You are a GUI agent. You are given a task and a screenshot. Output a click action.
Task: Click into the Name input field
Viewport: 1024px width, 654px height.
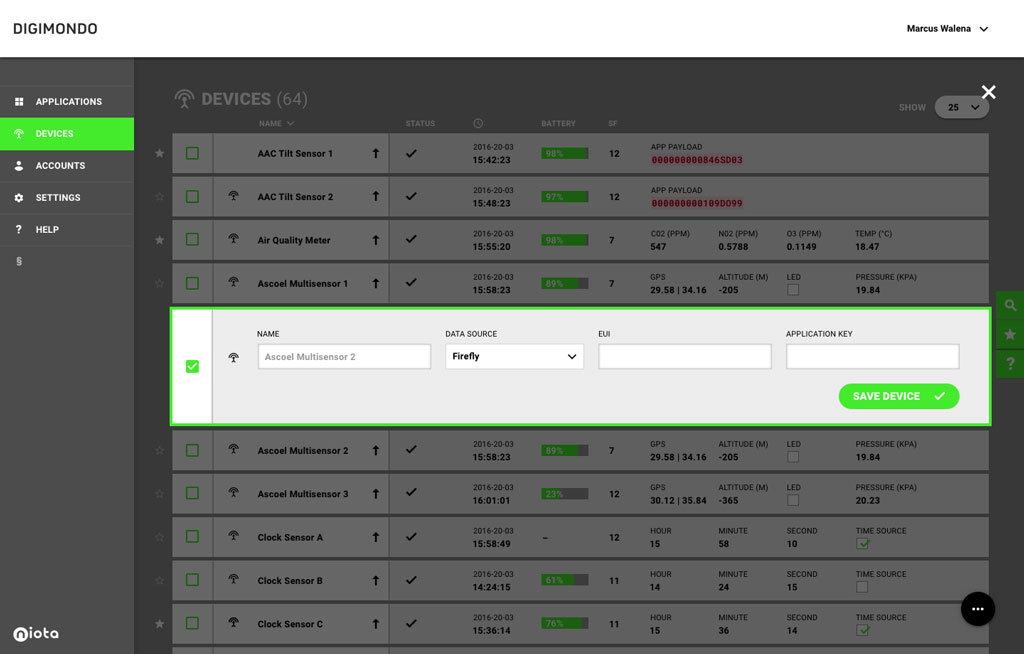point(344,357)
